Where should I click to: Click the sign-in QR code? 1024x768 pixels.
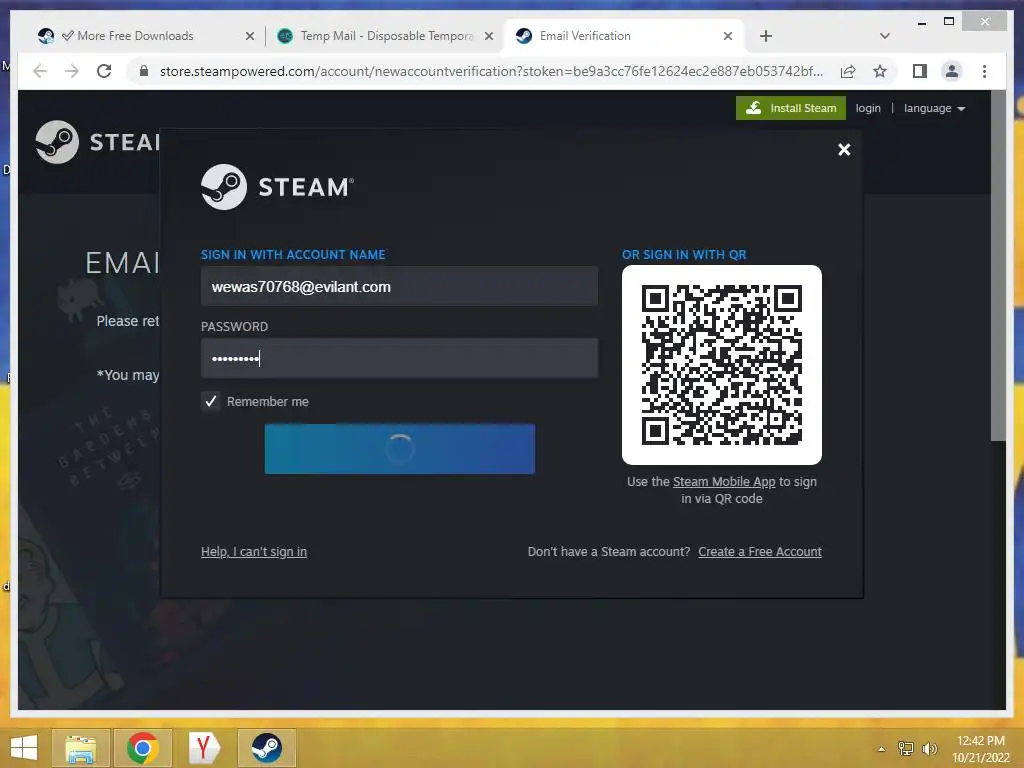[x=722, y=364]
